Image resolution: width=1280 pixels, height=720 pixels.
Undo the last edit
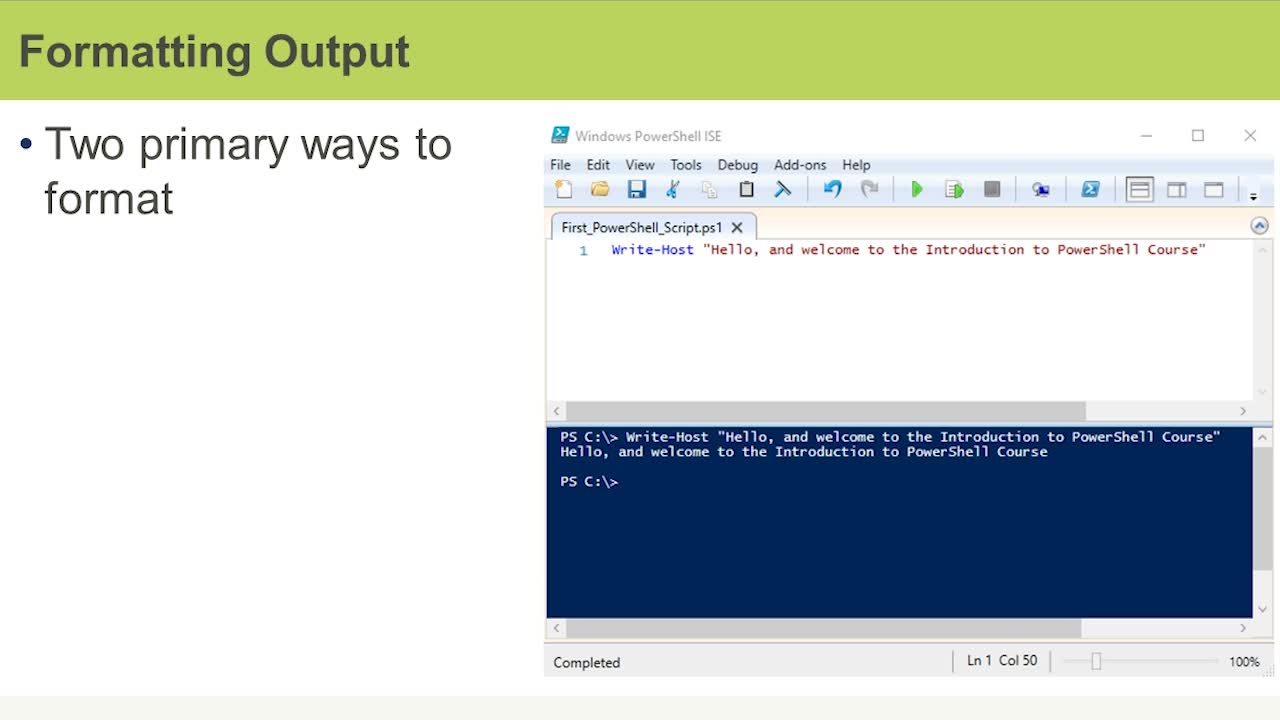click(832, 190)
